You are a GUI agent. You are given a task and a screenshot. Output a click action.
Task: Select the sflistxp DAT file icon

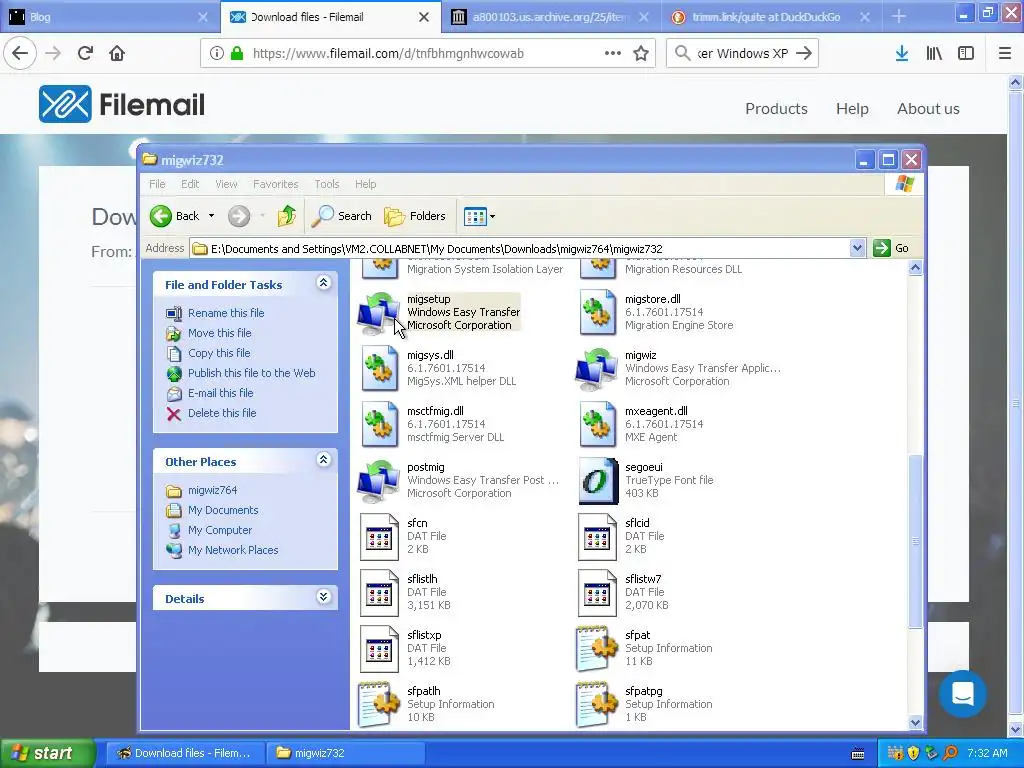point(379,649)
